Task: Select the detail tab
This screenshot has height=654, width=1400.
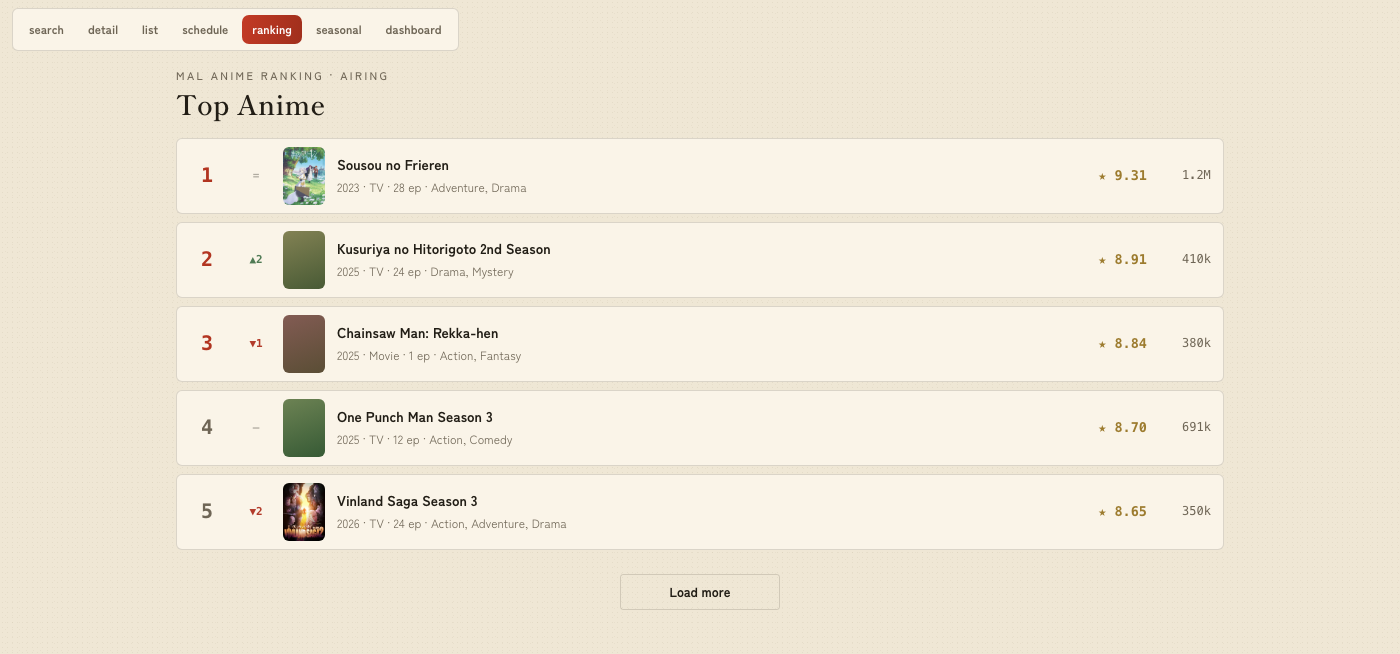Action: 103,30
